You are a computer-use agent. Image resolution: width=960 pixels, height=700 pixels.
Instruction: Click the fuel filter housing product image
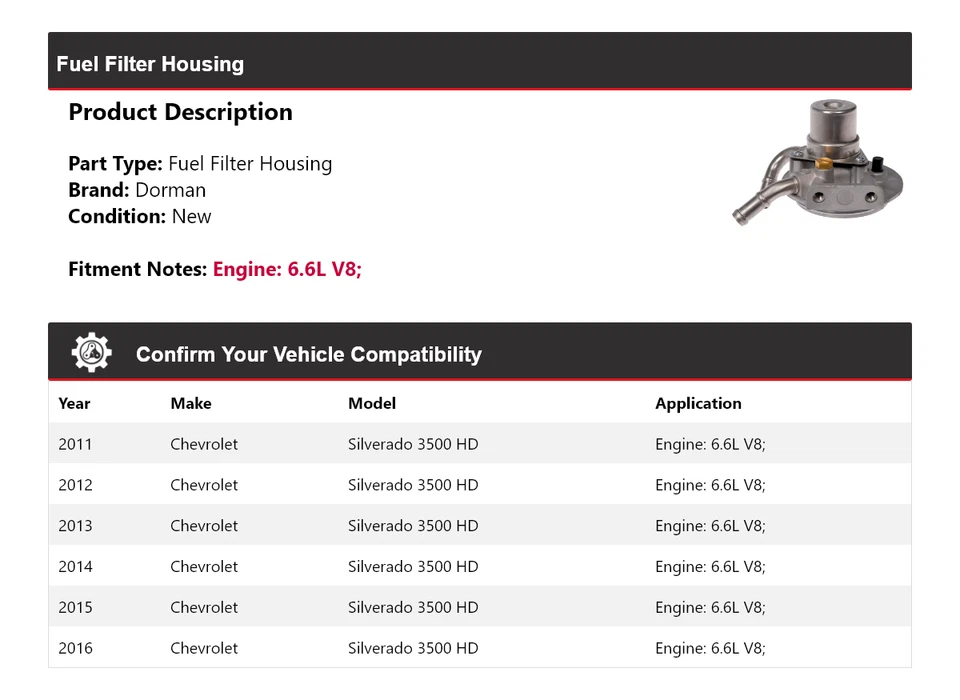click(817, 162)
